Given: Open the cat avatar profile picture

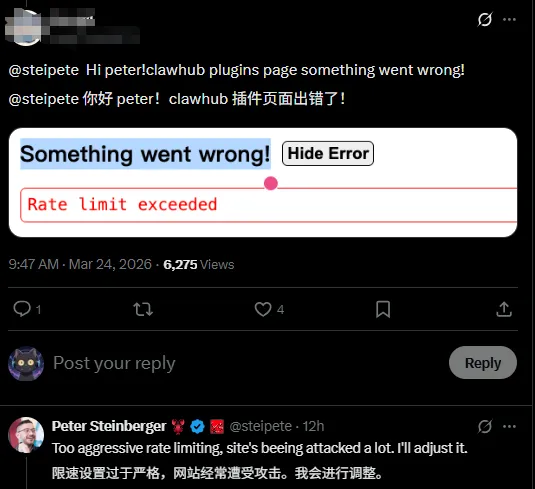Looking at the screenshot, I should (26, 363).
